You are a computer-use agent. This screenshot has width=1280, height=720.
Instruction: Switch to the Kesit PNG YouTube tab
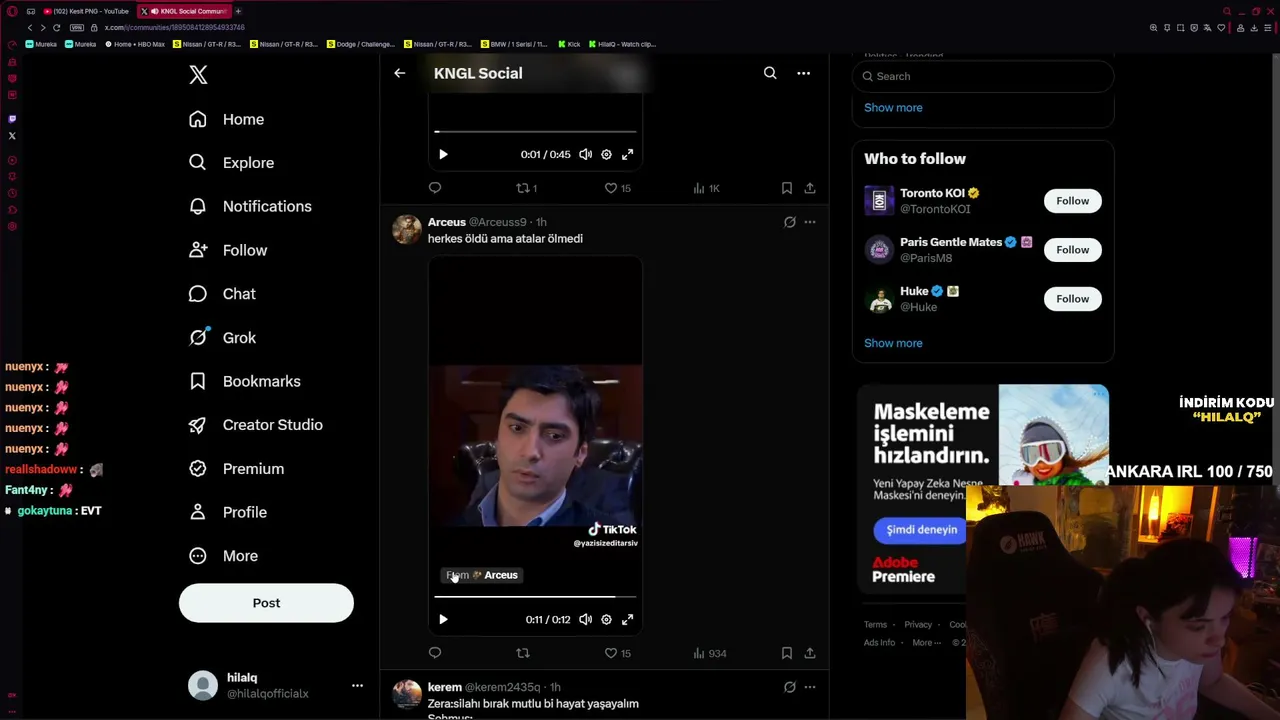86,11
